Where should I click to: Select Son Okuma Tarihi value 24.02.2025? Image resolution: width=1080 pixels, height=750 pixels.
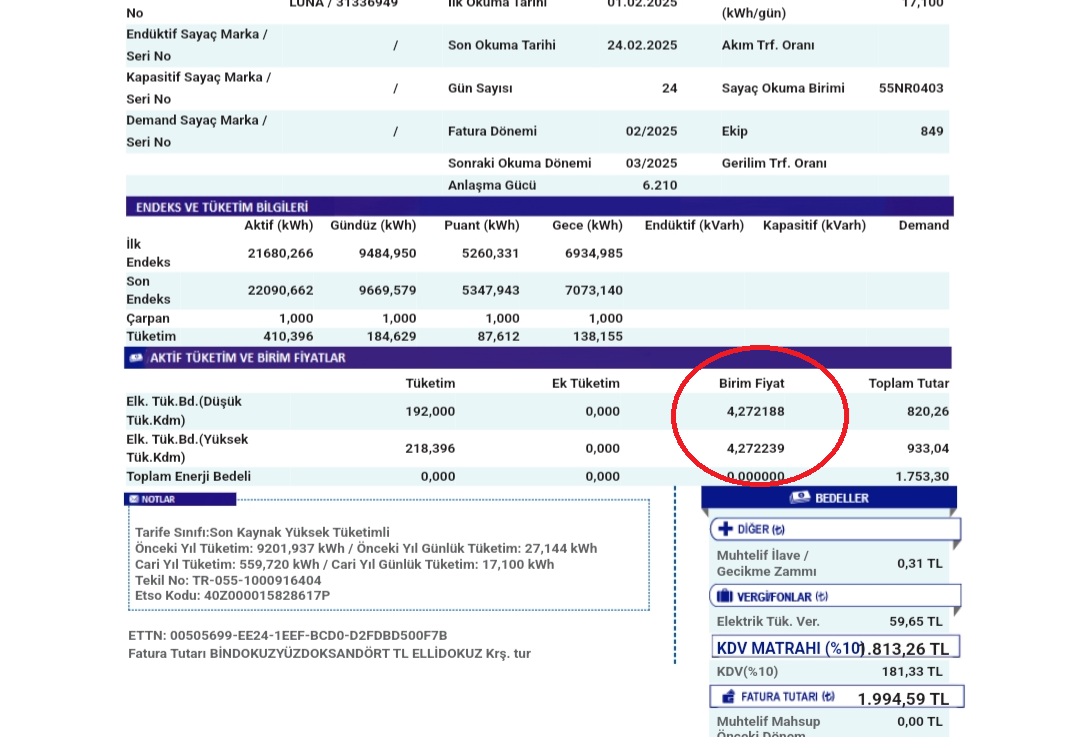pos(642,45)
